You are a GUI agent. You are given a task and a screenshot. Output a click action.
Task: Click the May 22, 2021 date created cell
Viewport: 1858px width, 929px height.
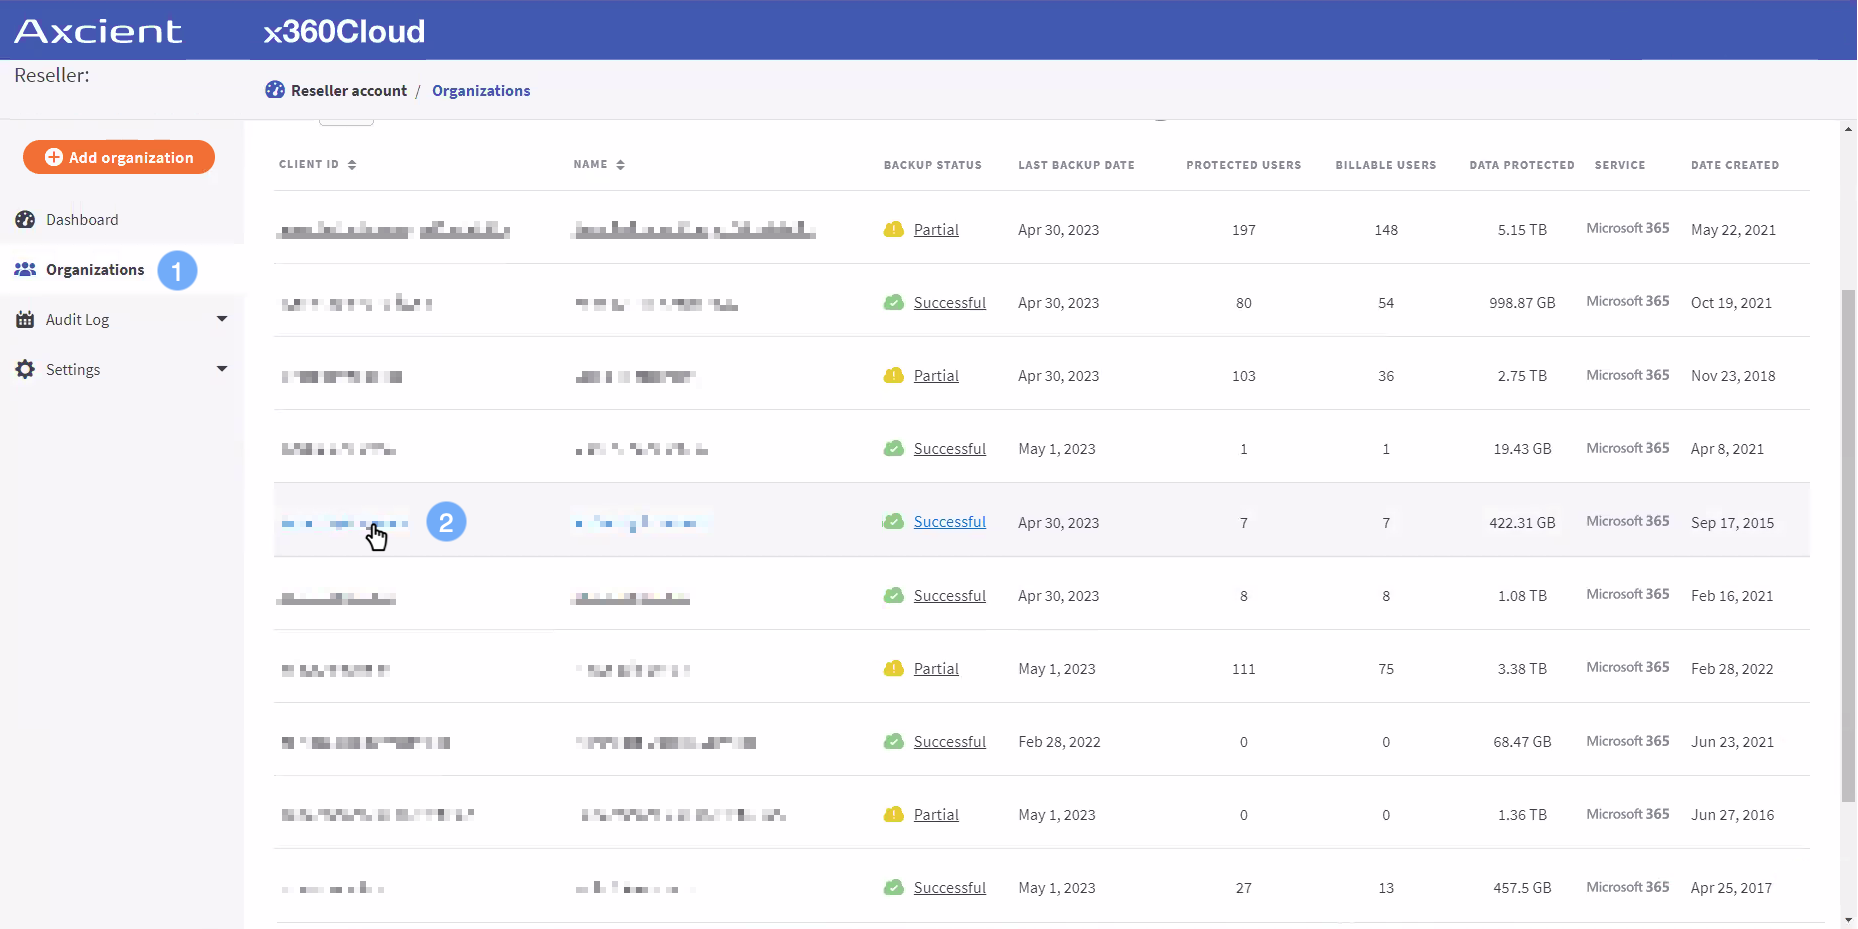pyautogui.click(x=1733, y=230)
